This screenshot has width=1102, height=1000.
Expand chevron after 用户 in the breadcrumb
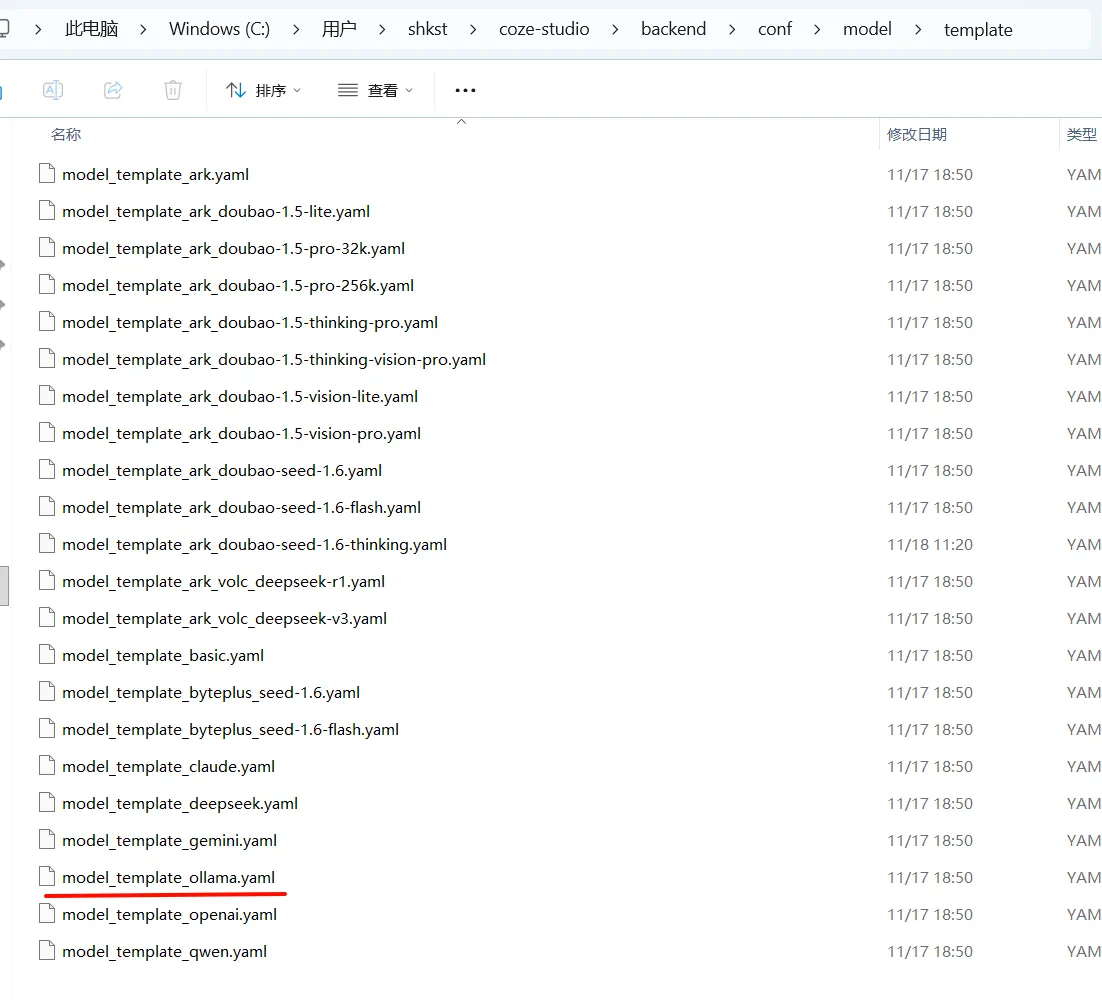382,30
